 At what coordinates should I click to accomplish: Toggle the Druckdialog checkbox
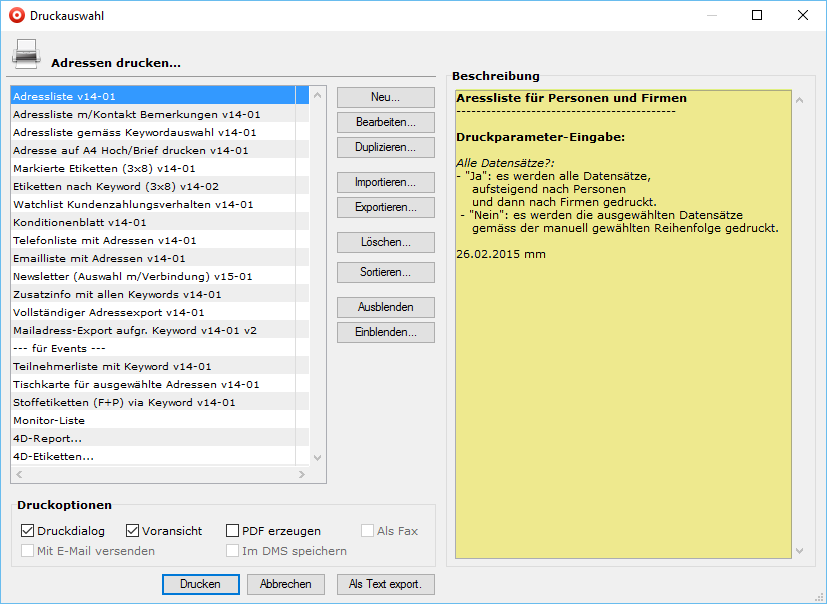(28, 531)
